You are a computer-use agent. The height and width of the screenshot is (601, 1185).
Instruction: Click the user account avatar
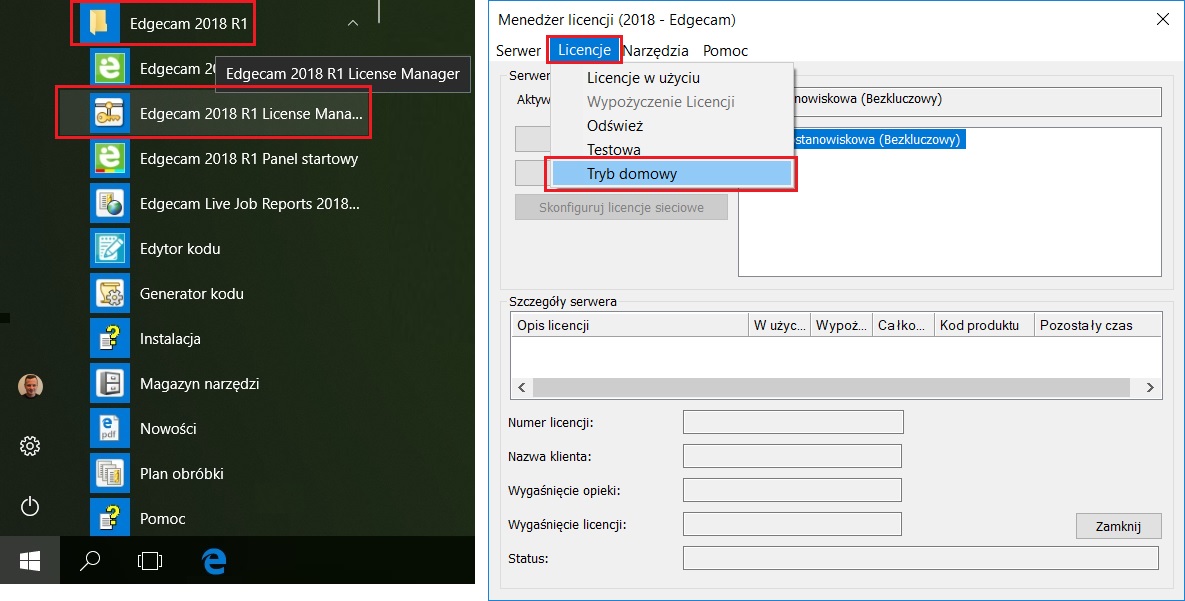(x=30, y=386)
